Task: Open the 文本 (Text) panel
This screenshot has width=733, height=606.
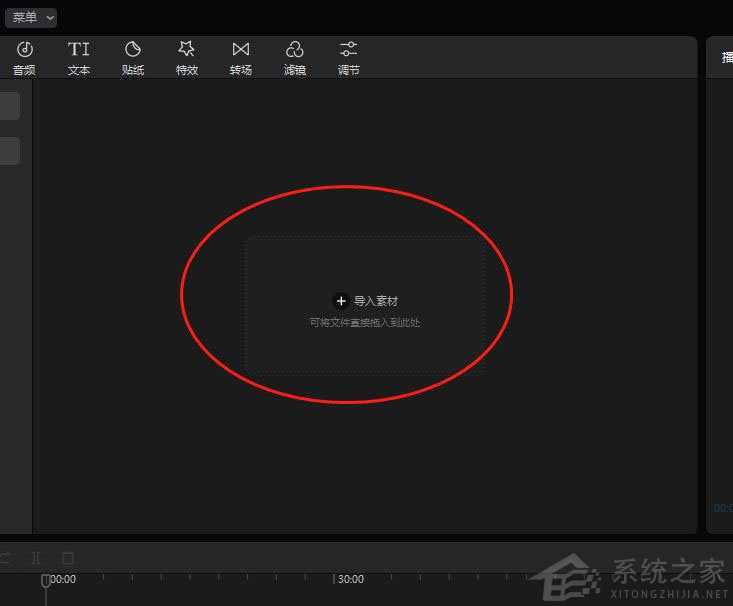Action: [x=79, y=58]
